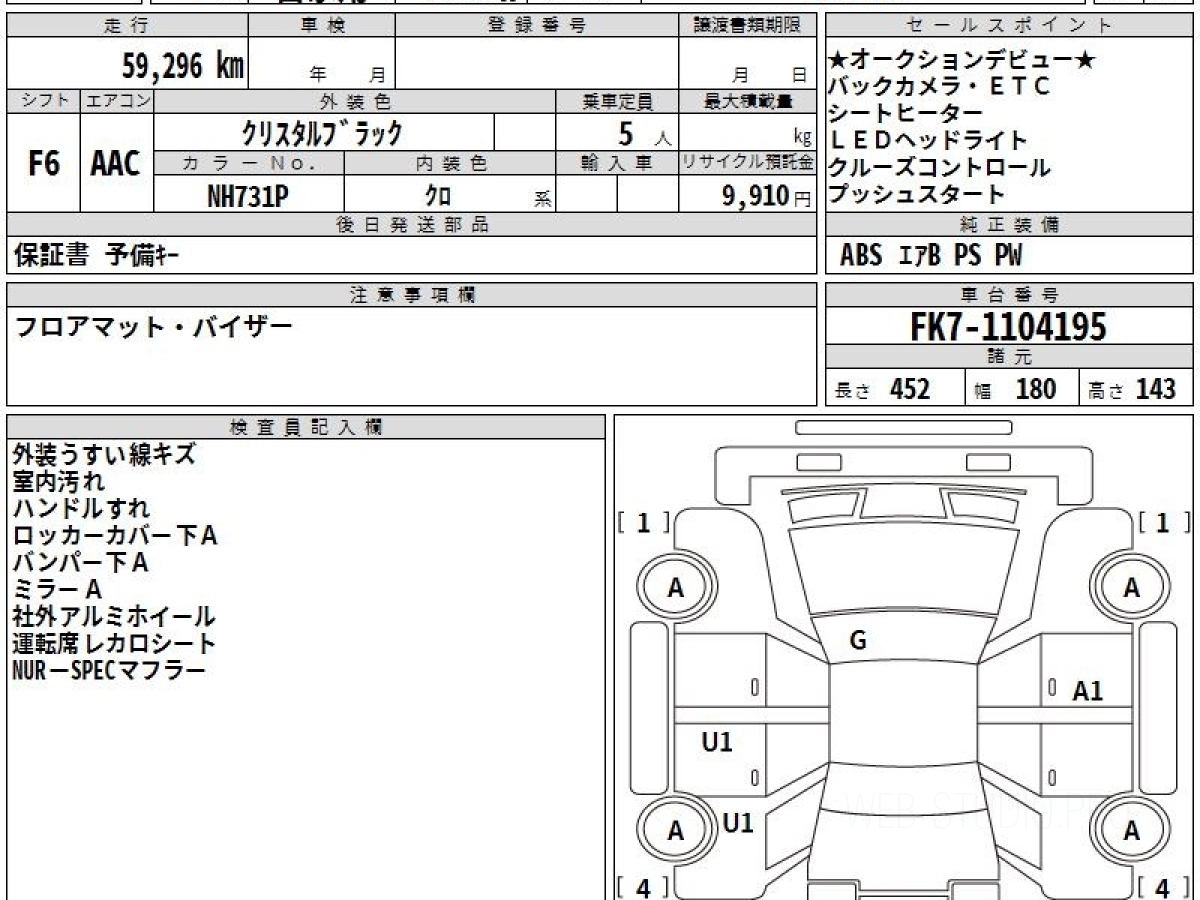Click the 注意事項欄 section header

pyautogui.click(x=411, y=295)
